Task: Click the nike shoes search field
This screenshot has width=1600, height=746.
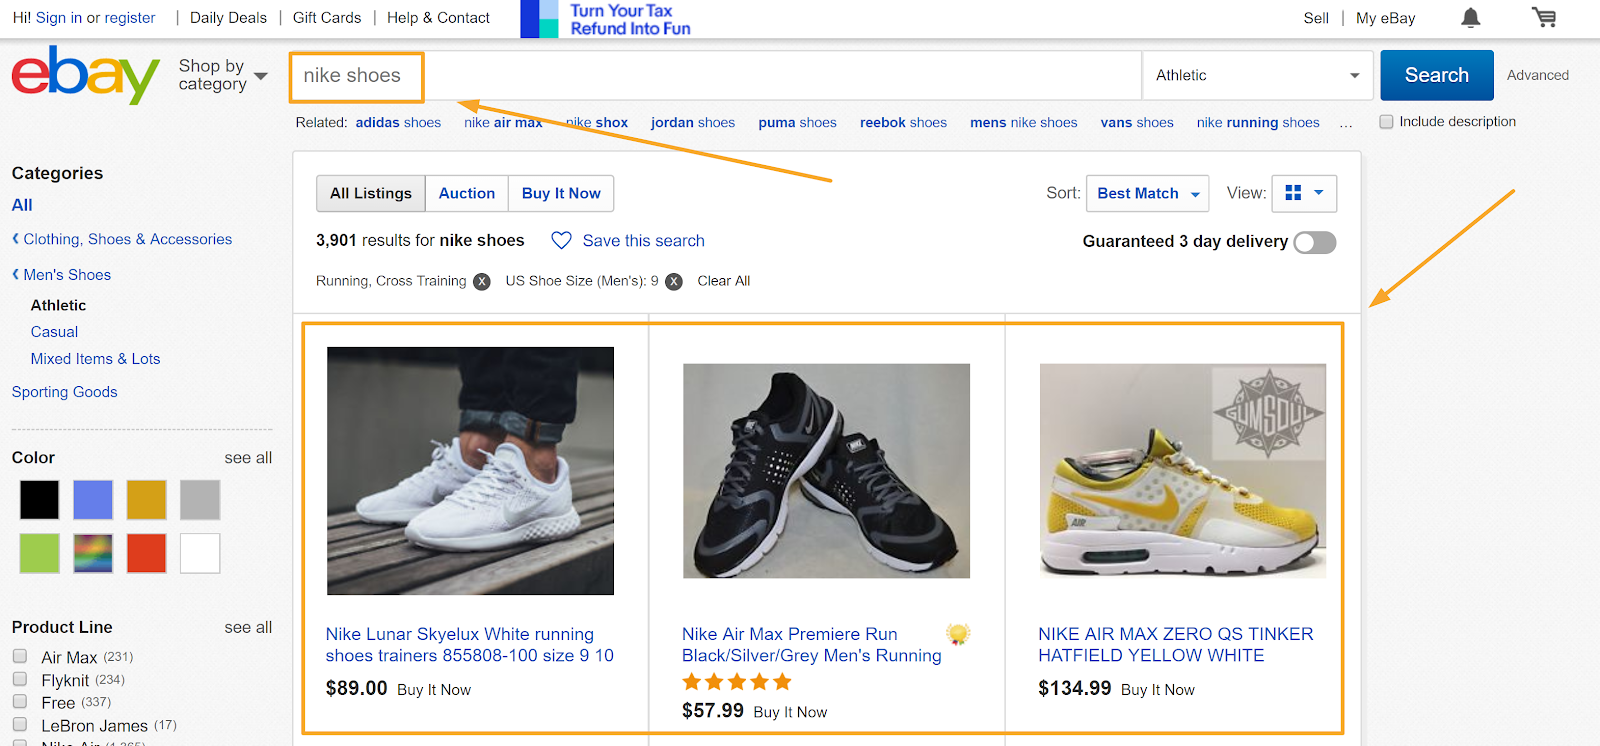Action: (715, 76)
